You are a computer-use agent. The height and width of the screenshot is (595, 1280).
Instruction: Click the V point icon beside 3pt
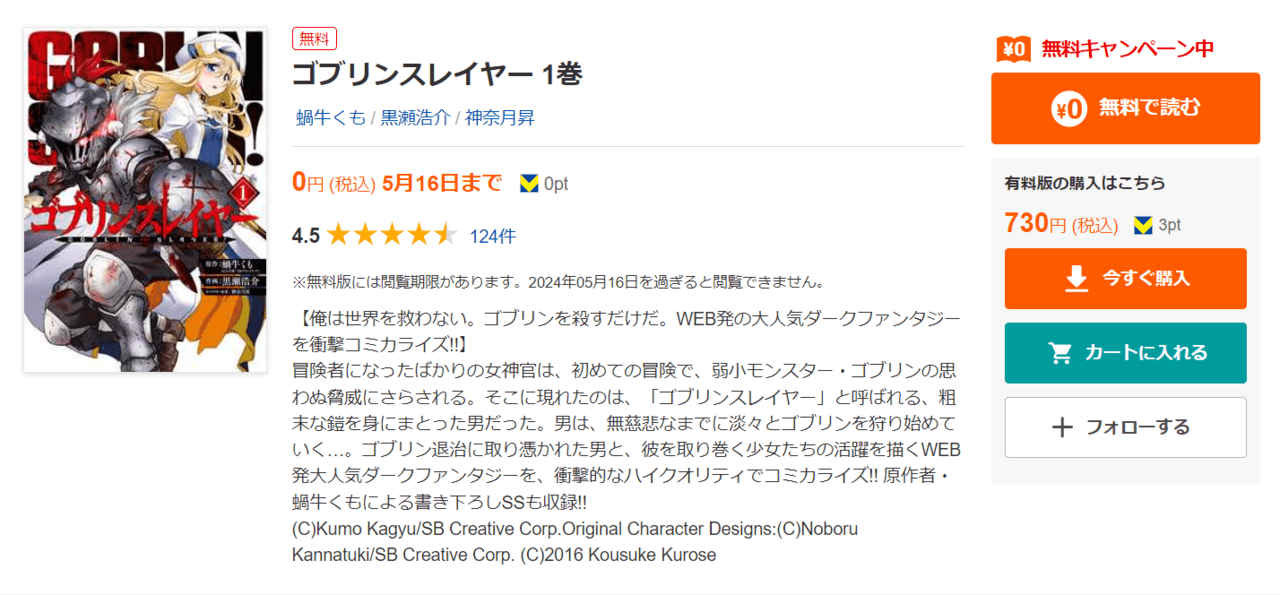click(x=1143, y=225)
